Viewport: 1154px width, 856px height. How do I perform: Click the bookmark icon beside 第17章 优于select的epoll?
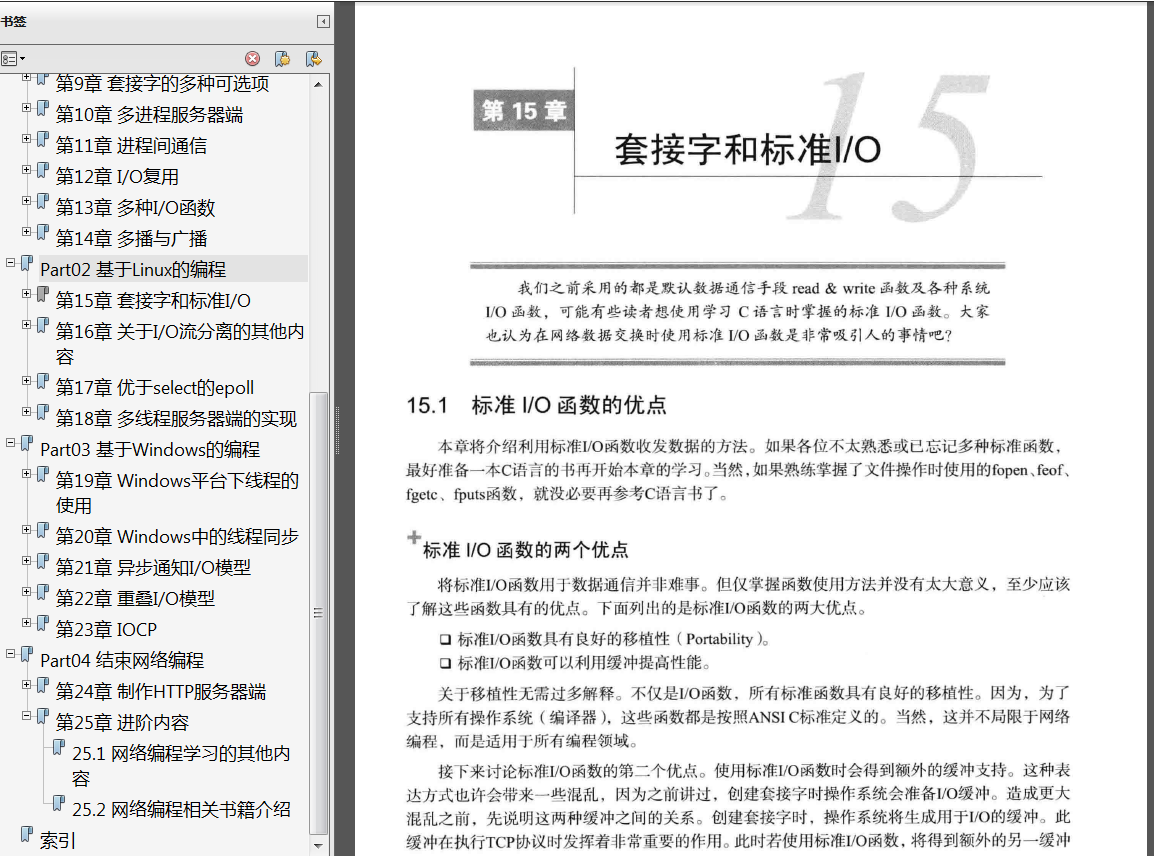click(43, 381)
